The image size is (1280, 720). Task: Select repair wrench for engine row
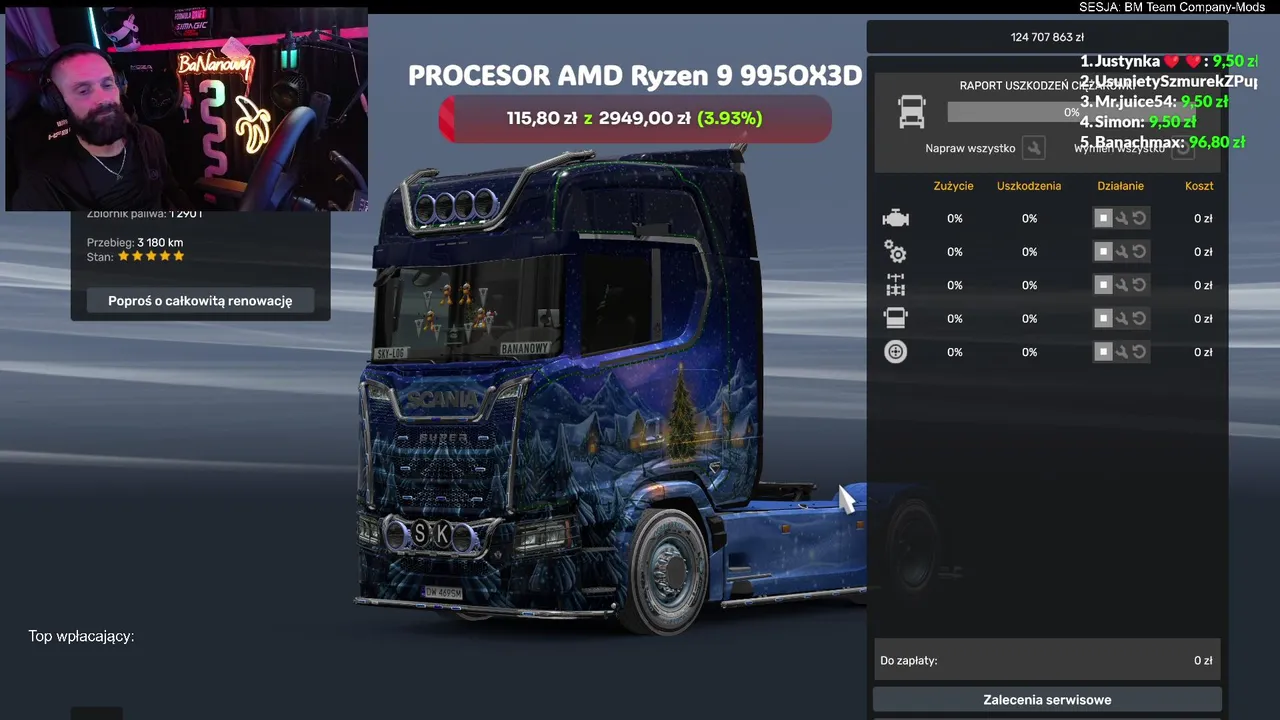pos(1121,218)
